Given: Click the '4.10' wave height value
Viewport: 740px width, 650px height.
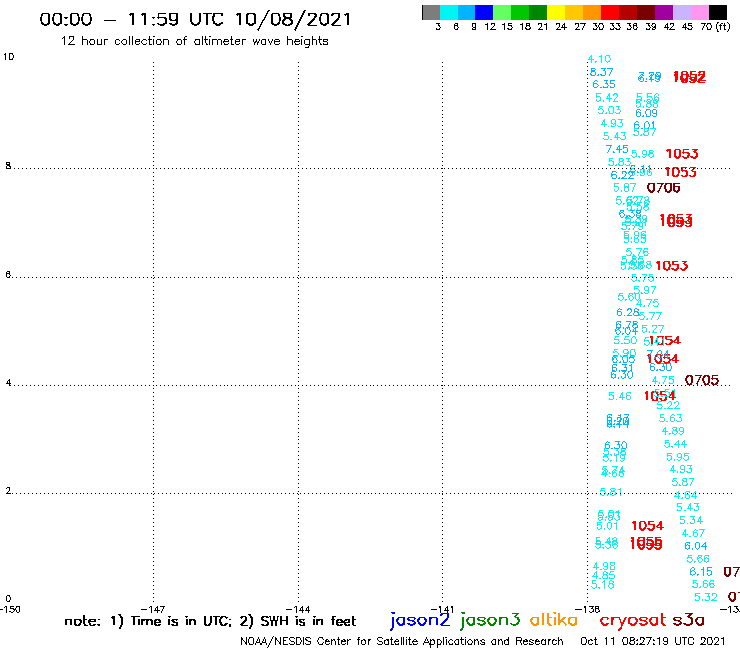Looking at the screenshot, I should [599, 59].
